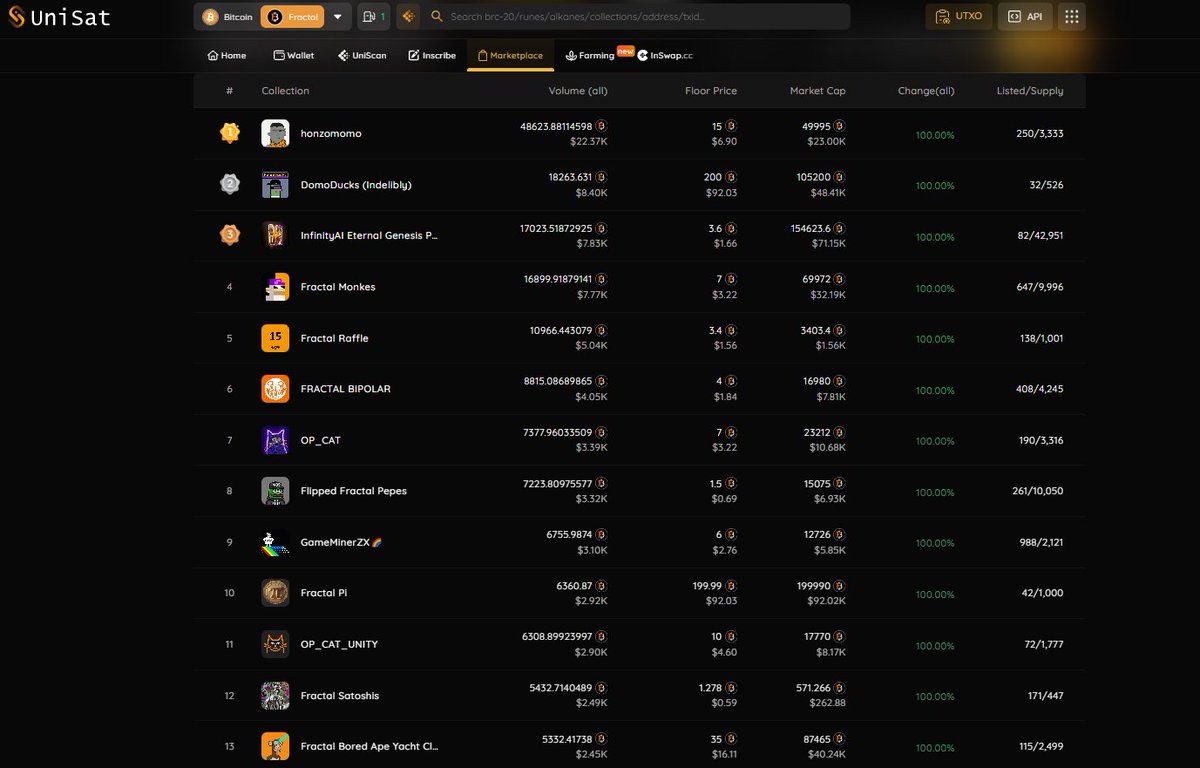Open the API button
The width and height of the screenshot is (1200, 768).
click(x=1025, y=17)
